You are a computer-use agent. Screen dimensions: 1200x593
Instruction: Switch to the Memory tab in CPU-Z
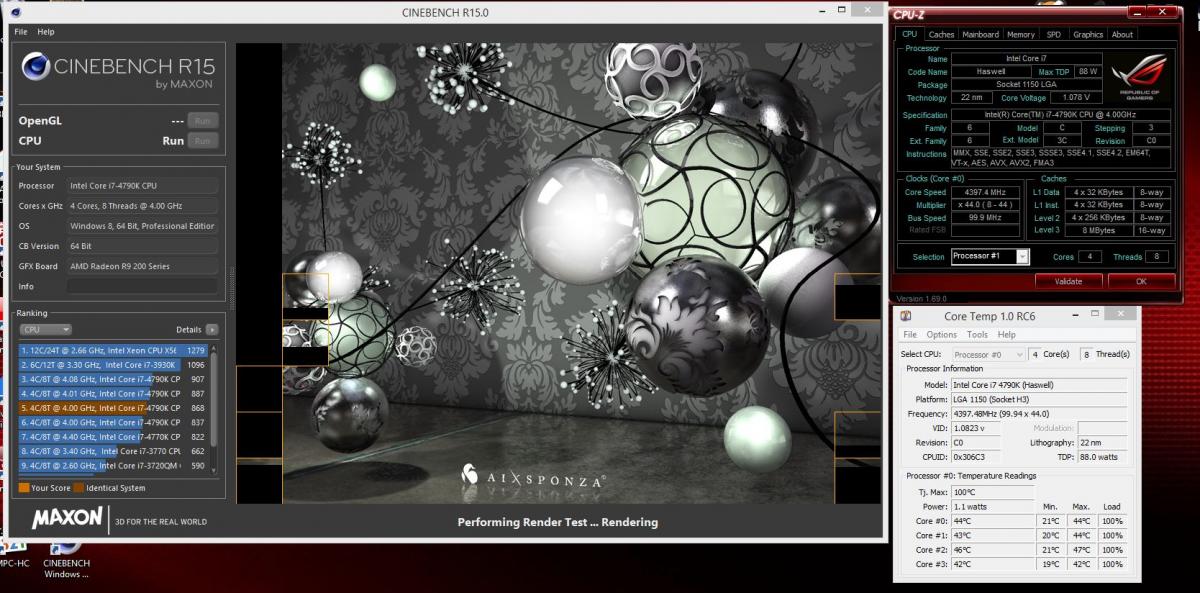coord(1021,34)
